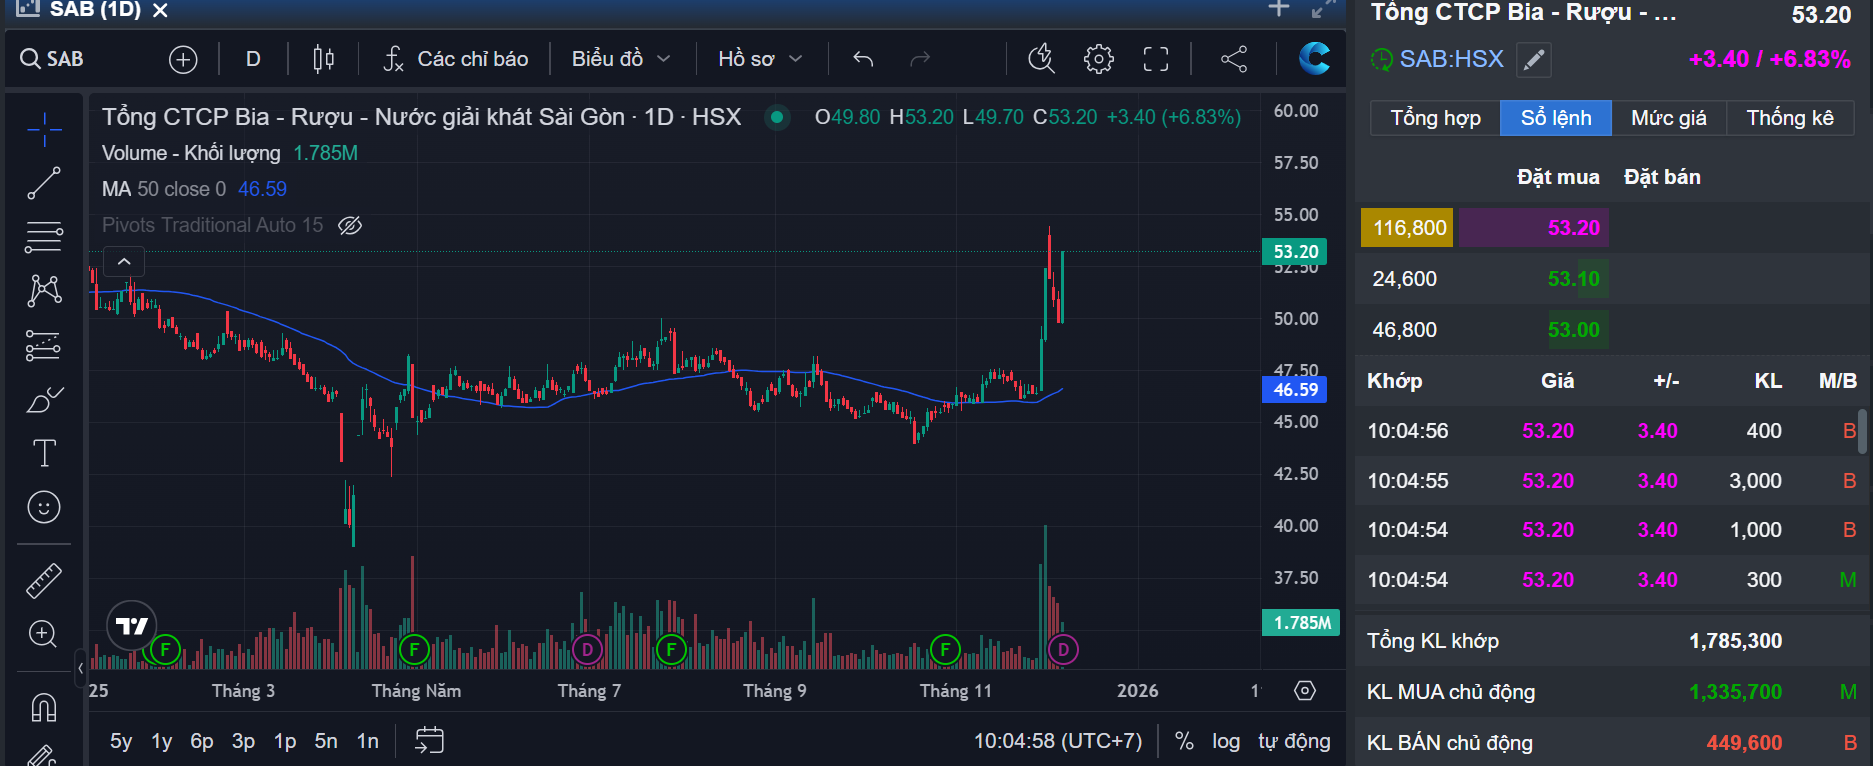The height and width of the screenshot is (766, 1873).
Task: Open the forecasting and measurement tools
Action: pyautogui.click(x=44, y=345)
